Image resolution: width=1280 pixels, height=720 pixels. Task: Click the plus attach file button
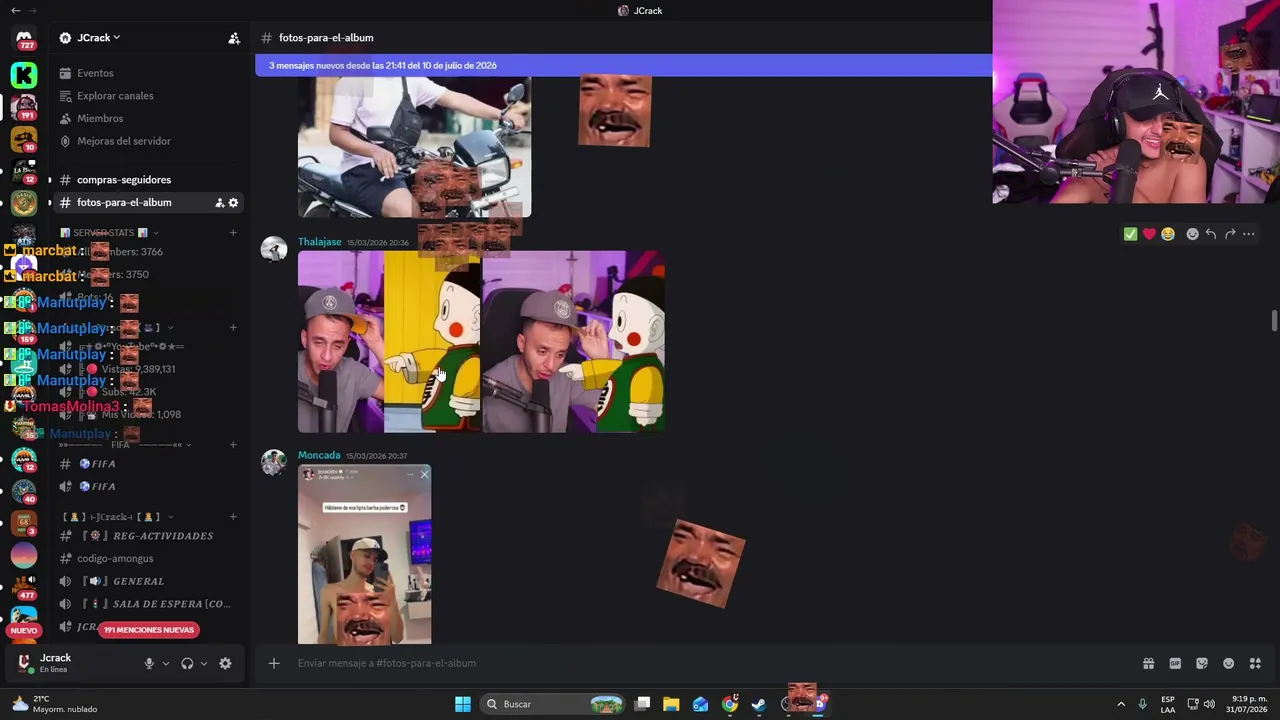(274, 663)
